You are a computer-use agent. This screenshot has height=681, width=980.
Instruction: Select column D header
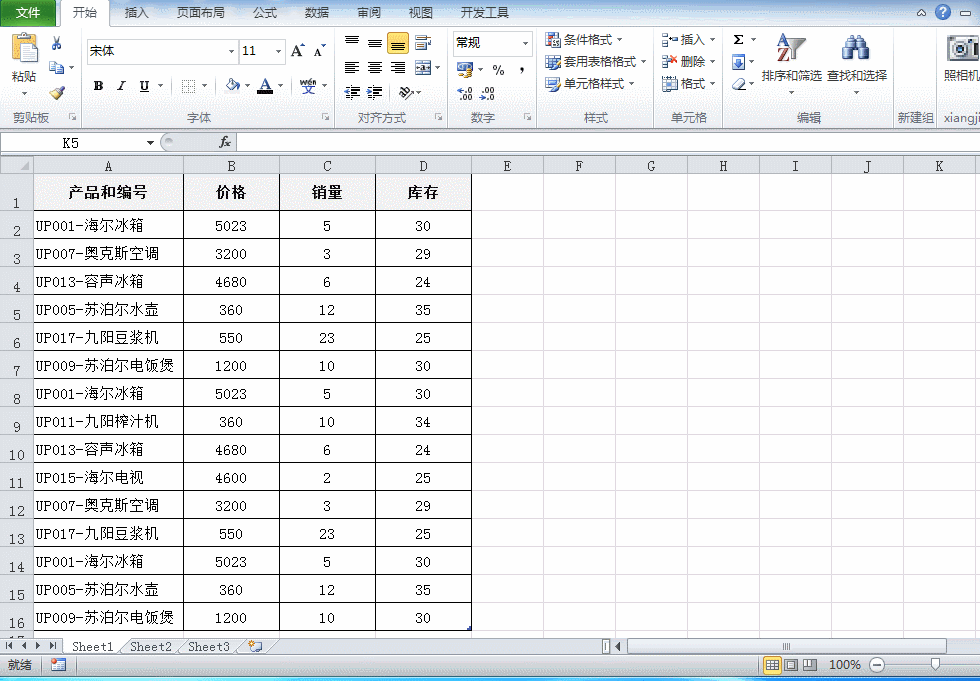[423, 166]
